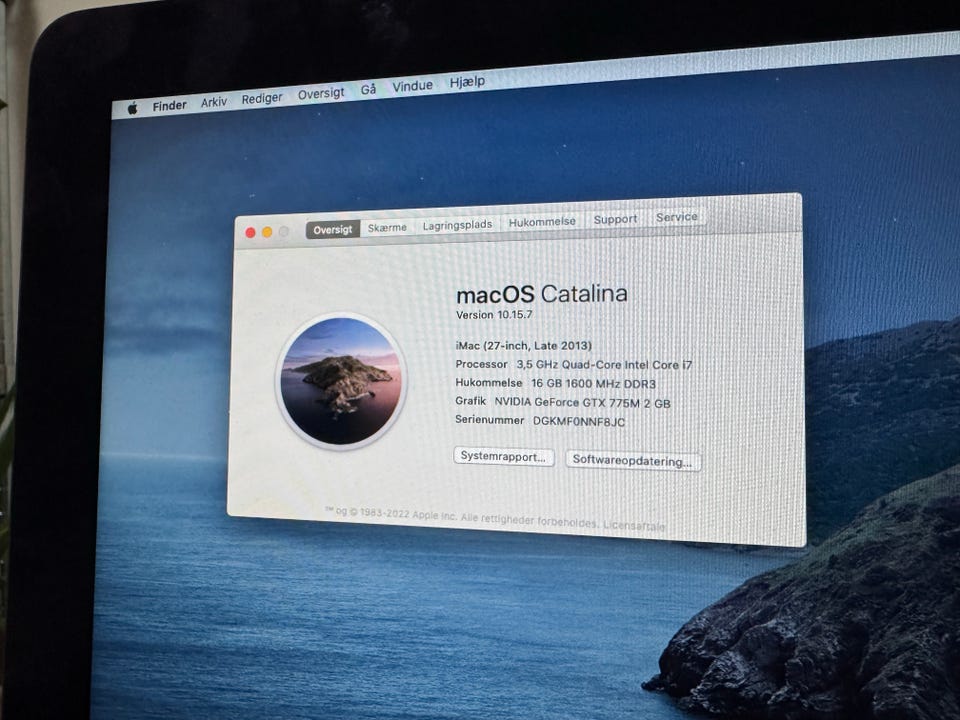Click the serial number DGKMF0NNF8JC

click(579, 422)
